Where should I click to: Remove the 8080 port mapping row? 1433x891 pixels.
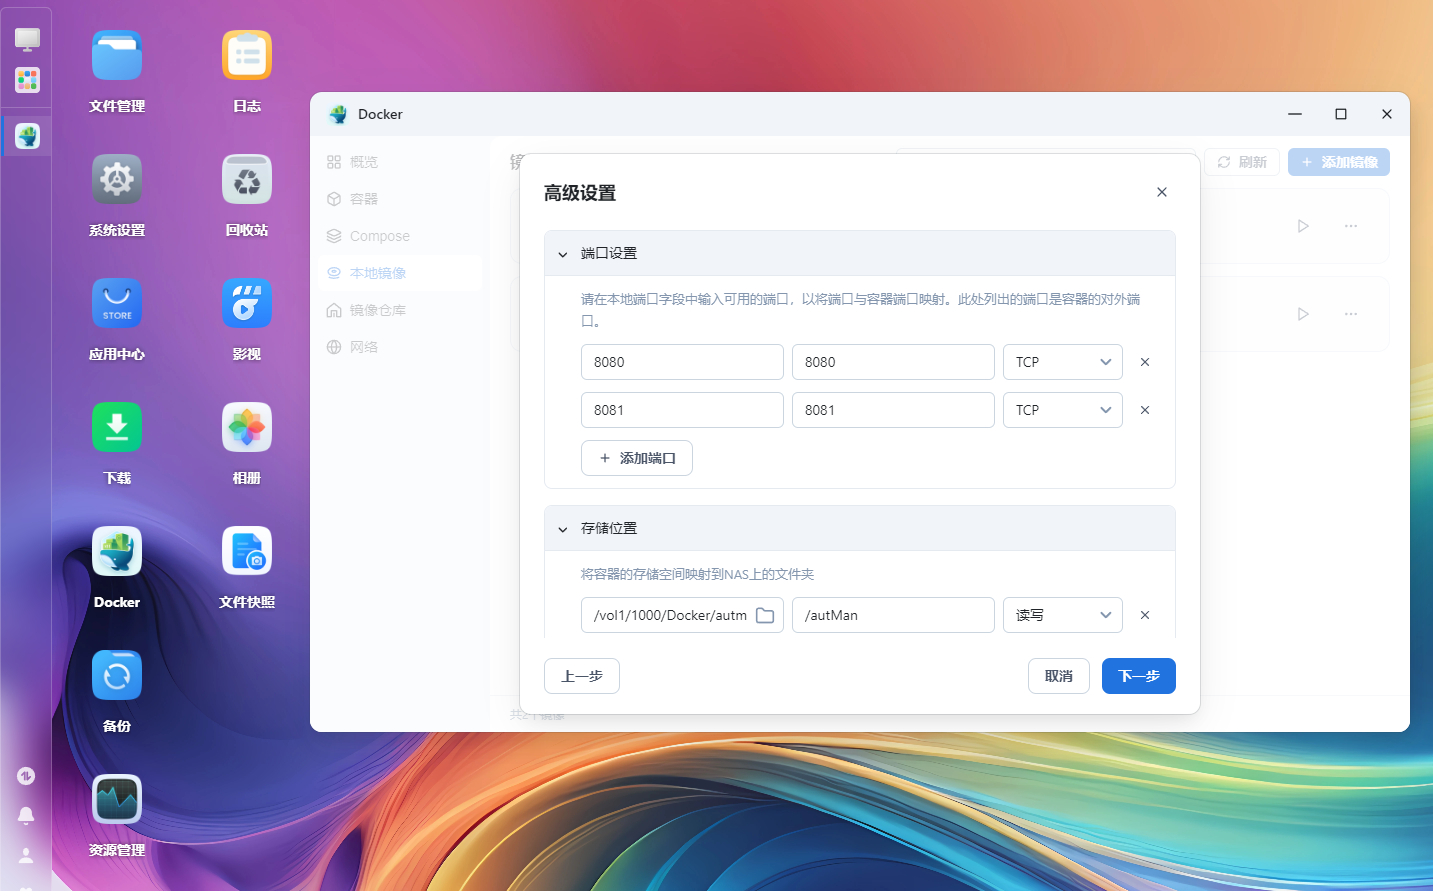point(1145,362)
